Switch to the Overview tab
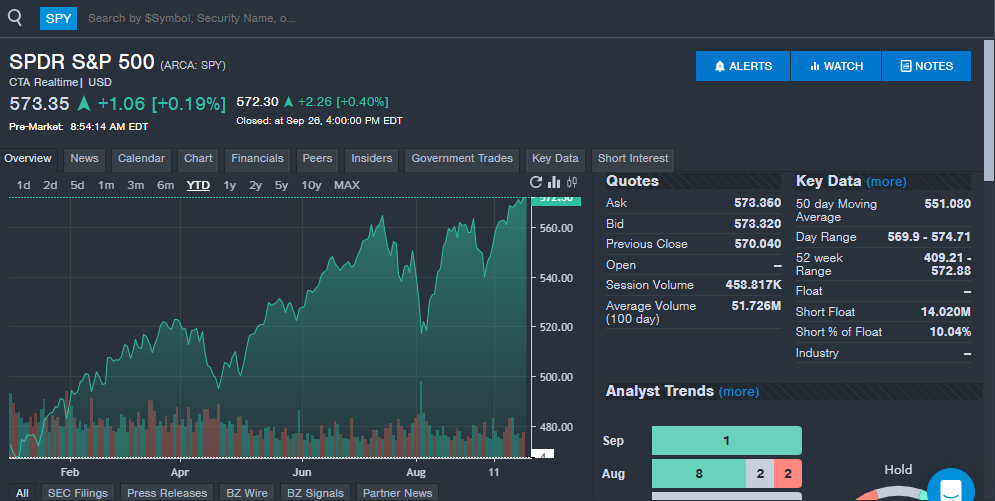 click(28, 159)
